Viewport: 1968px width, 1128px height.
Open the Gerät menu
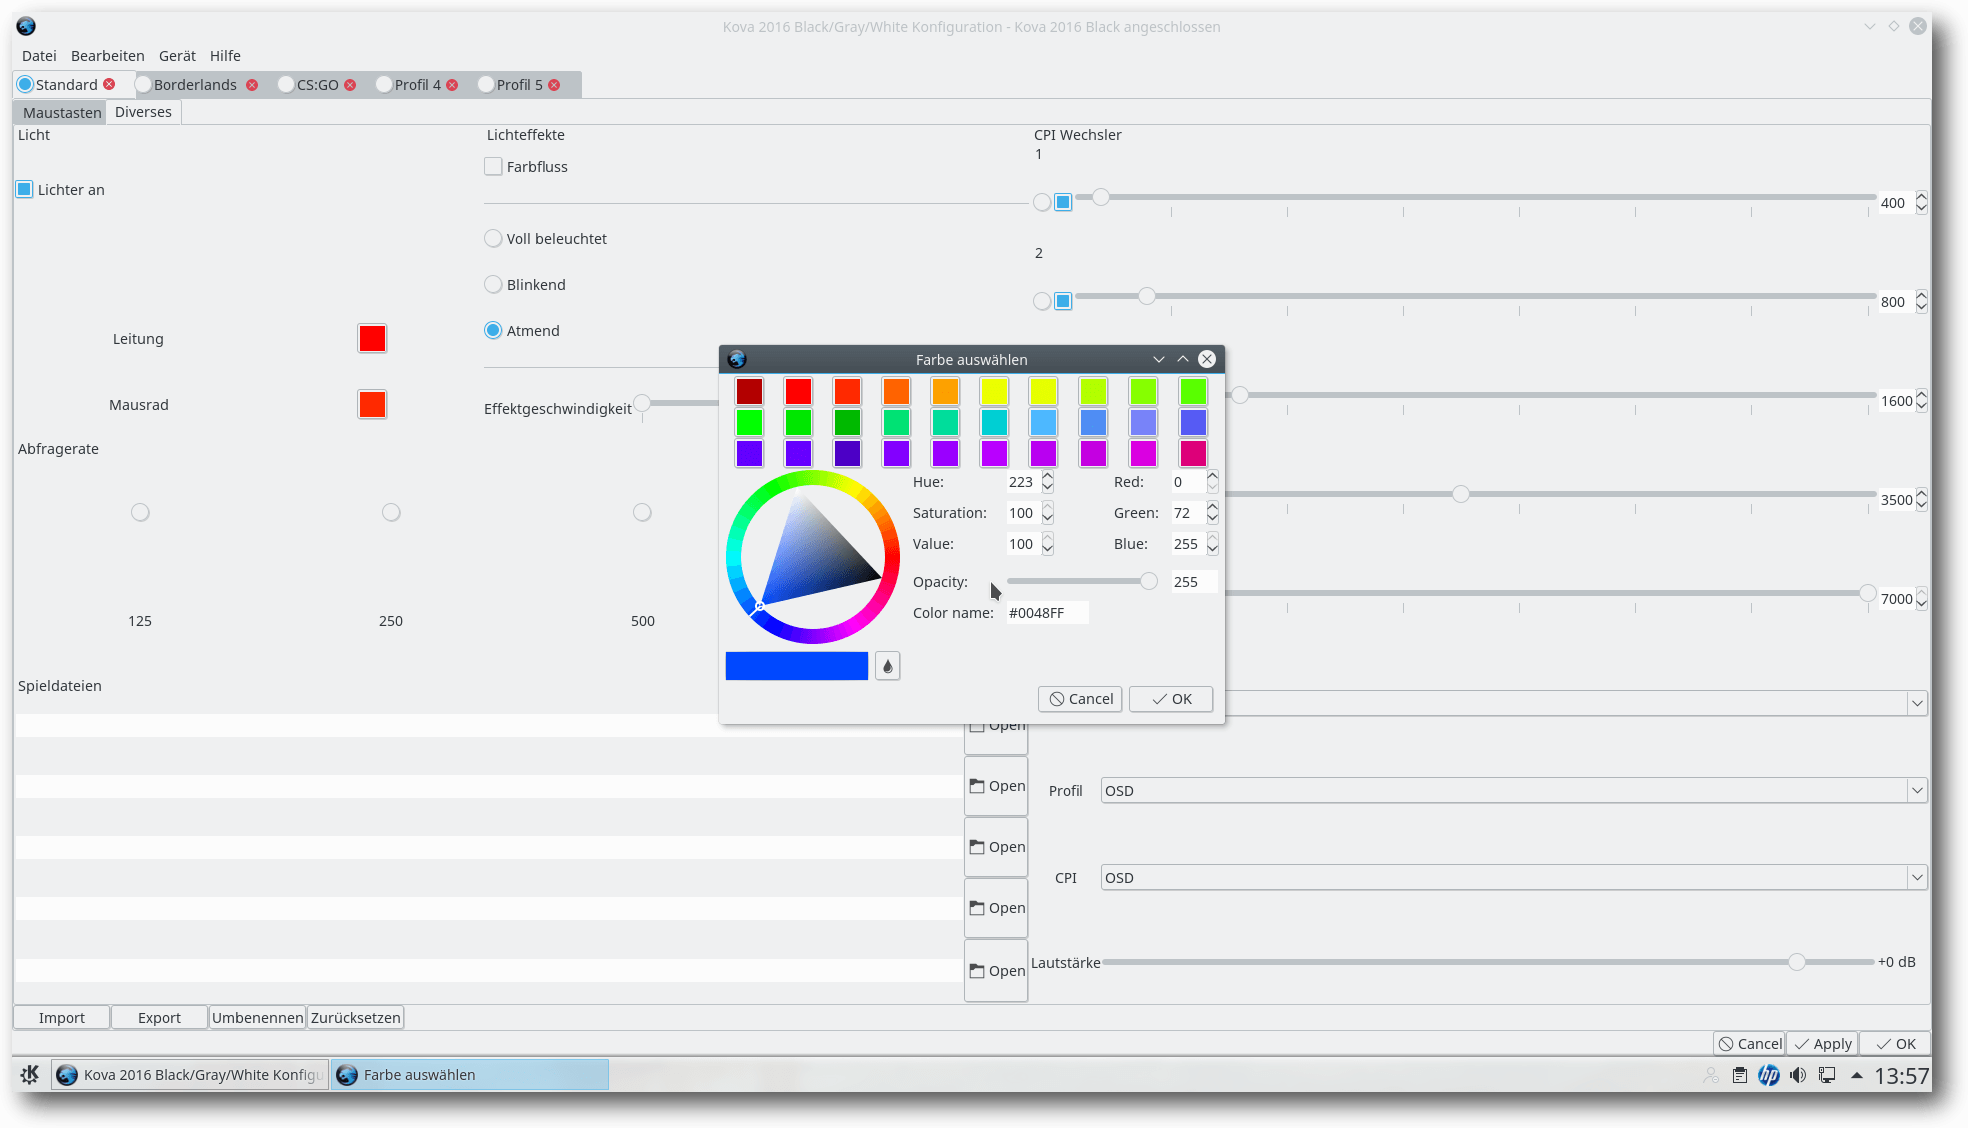[177, 55]
